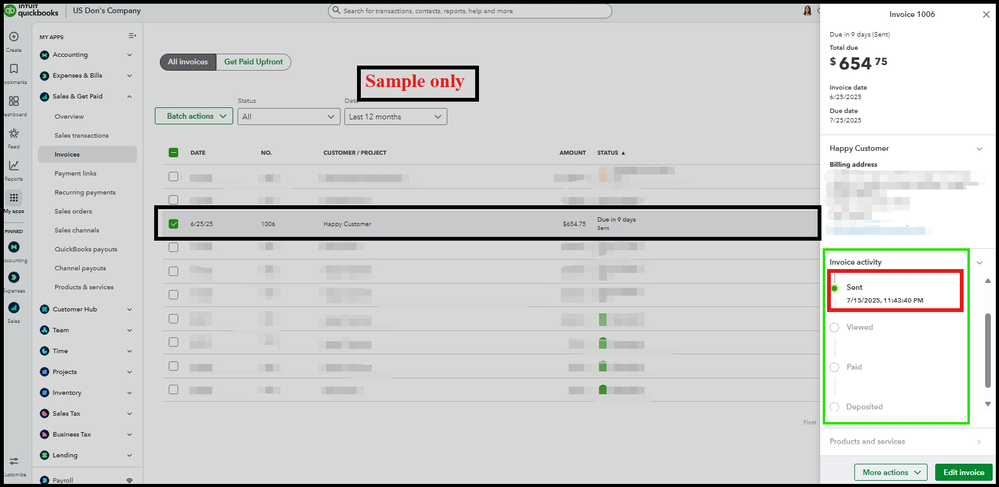Open the Status filter set to All

[x=289, y=117]
